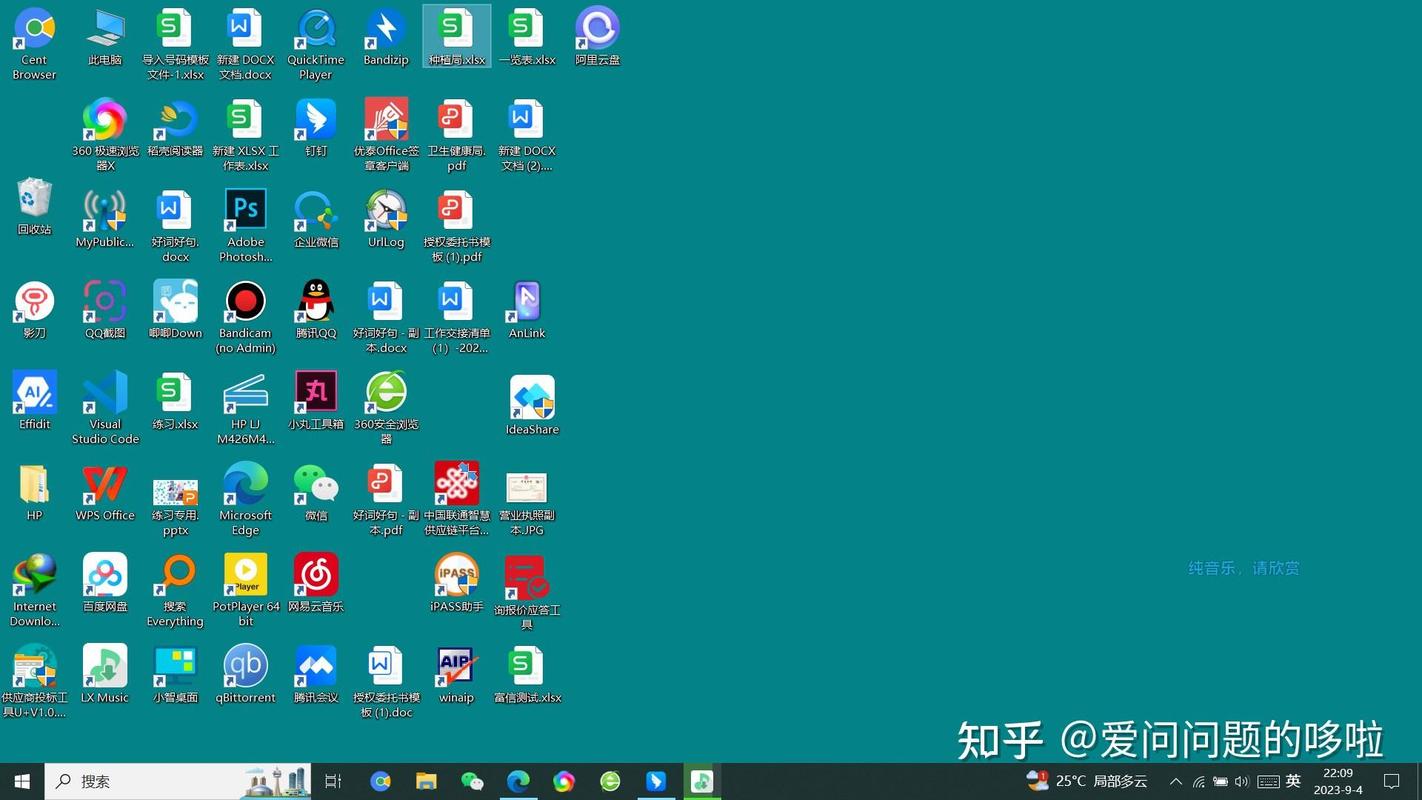
Task: Open UrlLog desktop shortcut
Action: [x=386, y=211]
